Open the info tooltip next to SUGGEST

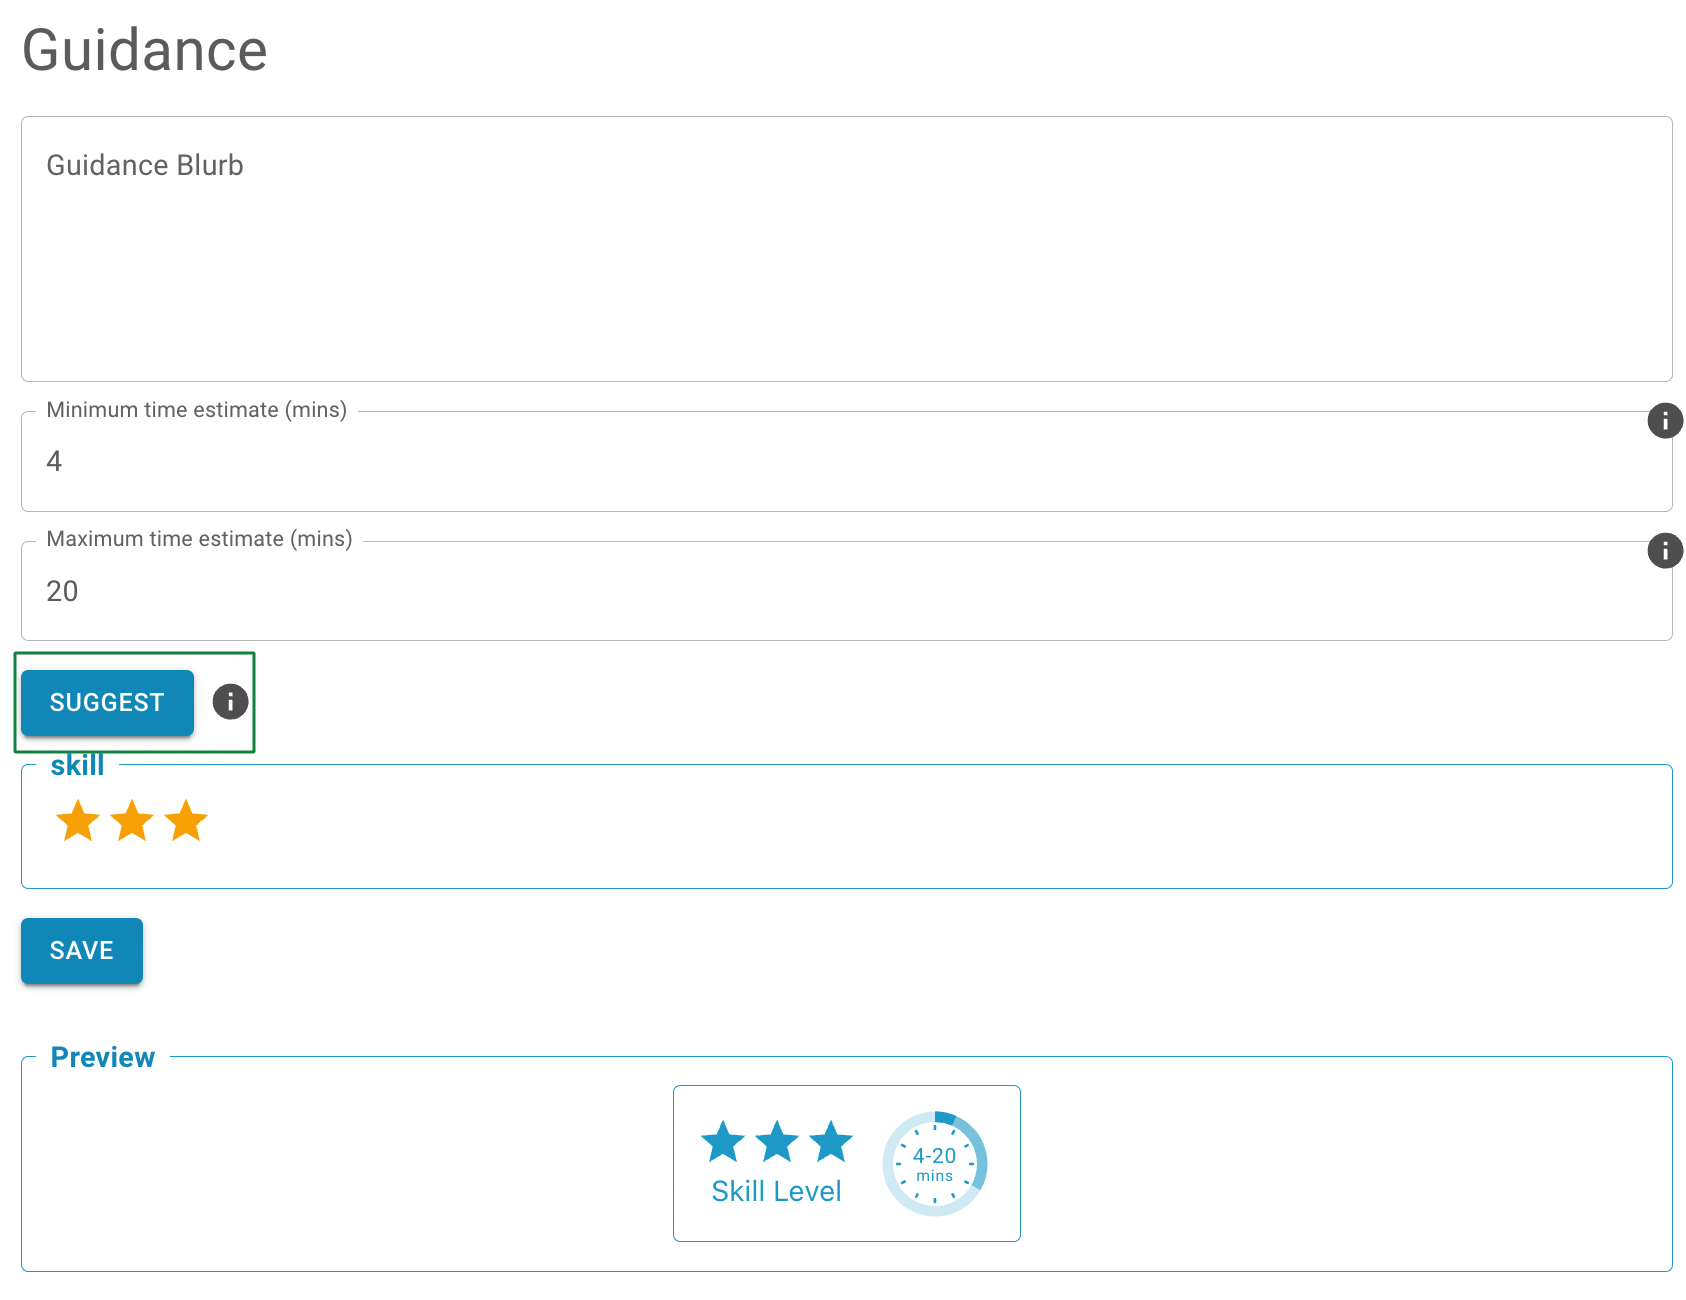pyautogui.click(x=229, y=702)
